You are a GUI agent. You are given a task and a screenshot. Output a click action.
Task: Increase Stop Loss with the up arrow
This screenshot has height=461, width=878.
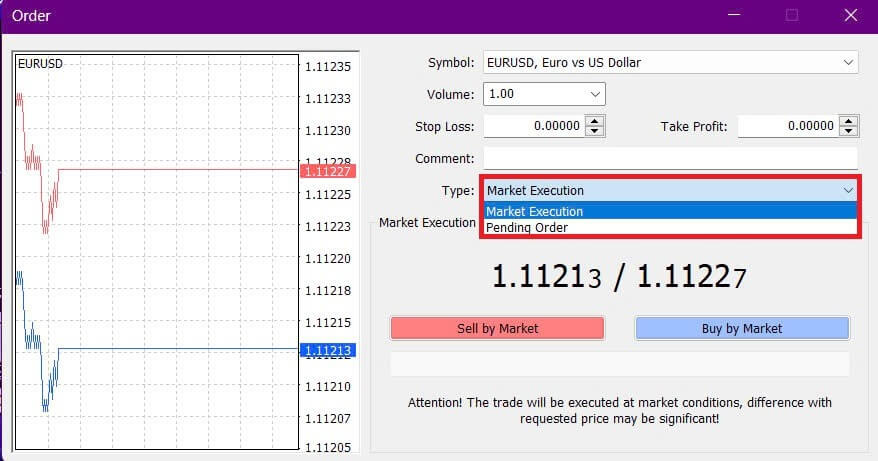pyautogui.click(x=595, y=121)
